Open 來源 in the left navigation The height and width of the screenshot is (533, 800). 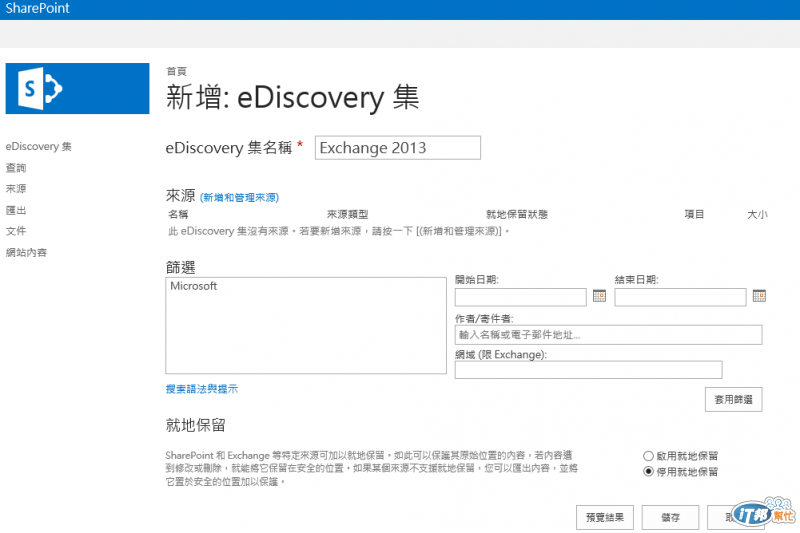pyautogui.click(x=16, y=189)
